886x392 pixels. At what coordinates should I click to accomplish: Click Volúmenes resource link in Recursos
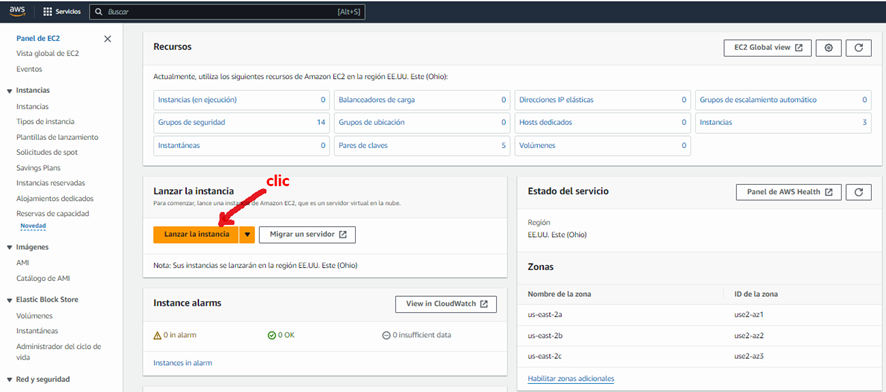pyautogui.click(x=537, y=145)
